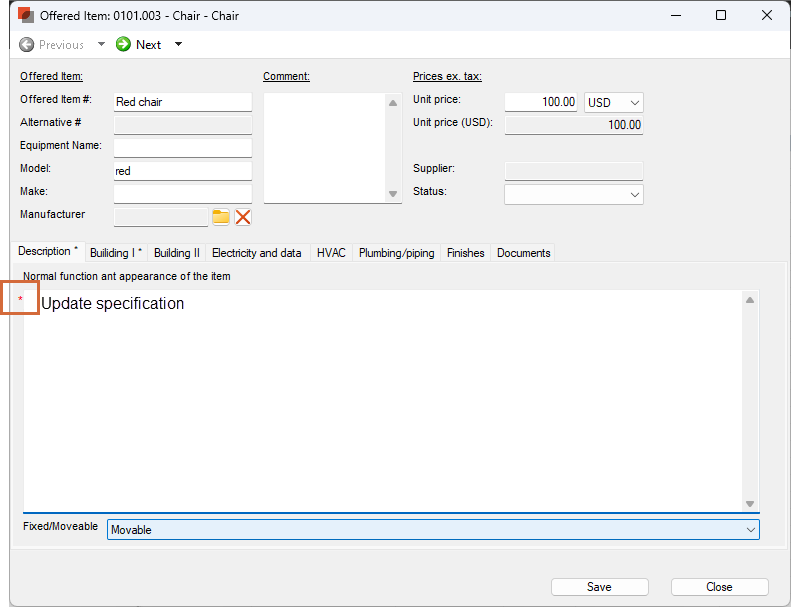Focus the Equipment Name field
This screenshot has width=791, height=607.
182,148
